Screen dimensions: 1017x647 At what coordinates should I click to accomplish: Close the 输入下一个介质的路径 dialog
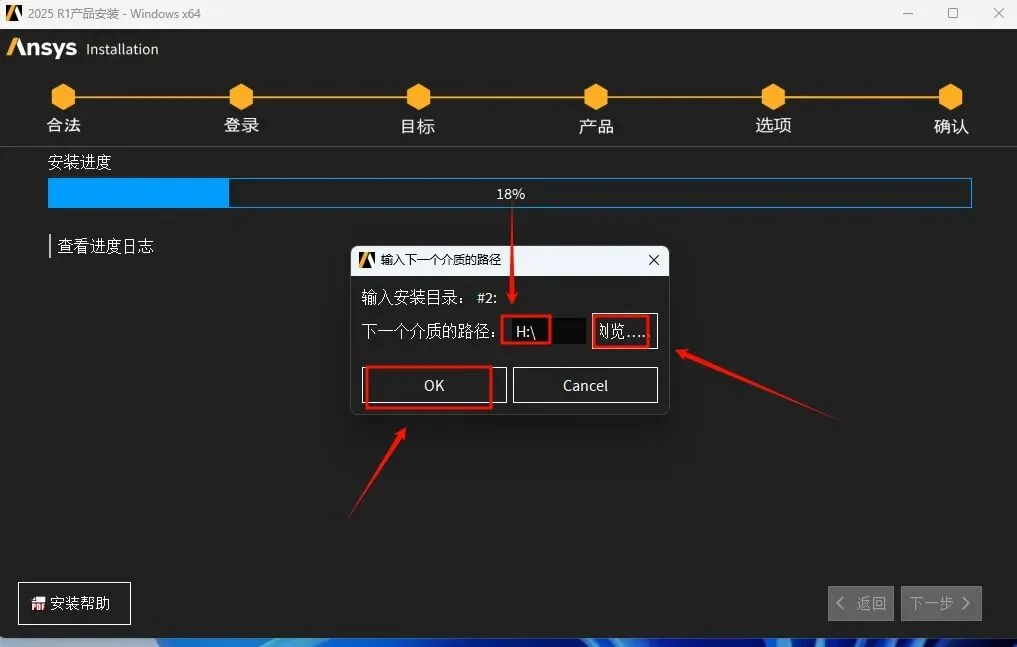click(654, 260)
